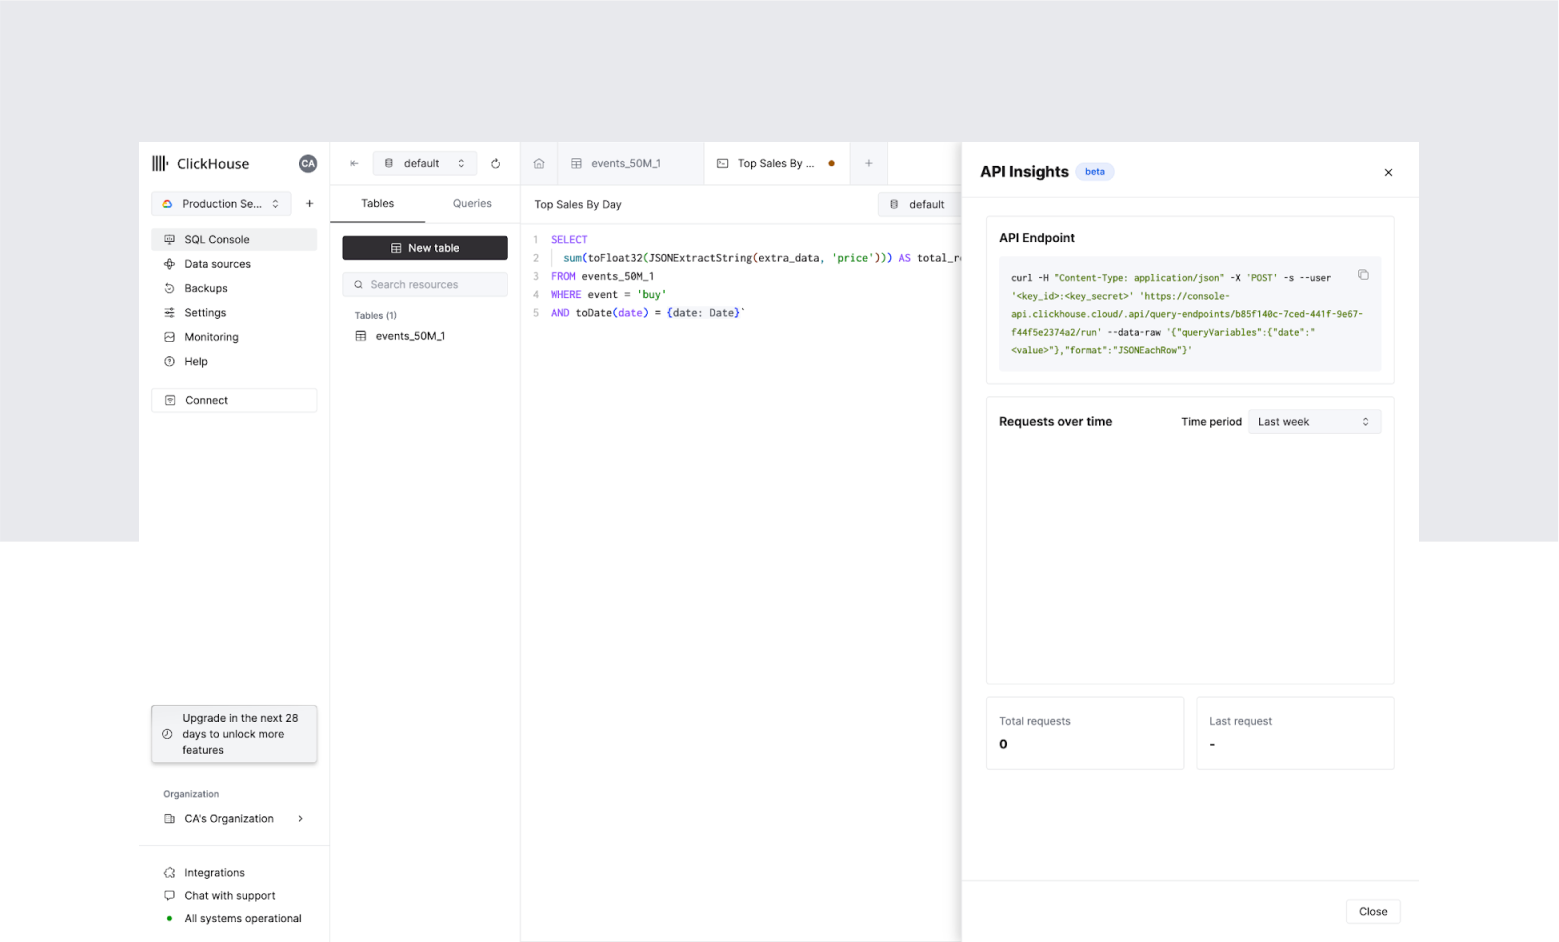Click the plus icon beside the service selector

309,204
